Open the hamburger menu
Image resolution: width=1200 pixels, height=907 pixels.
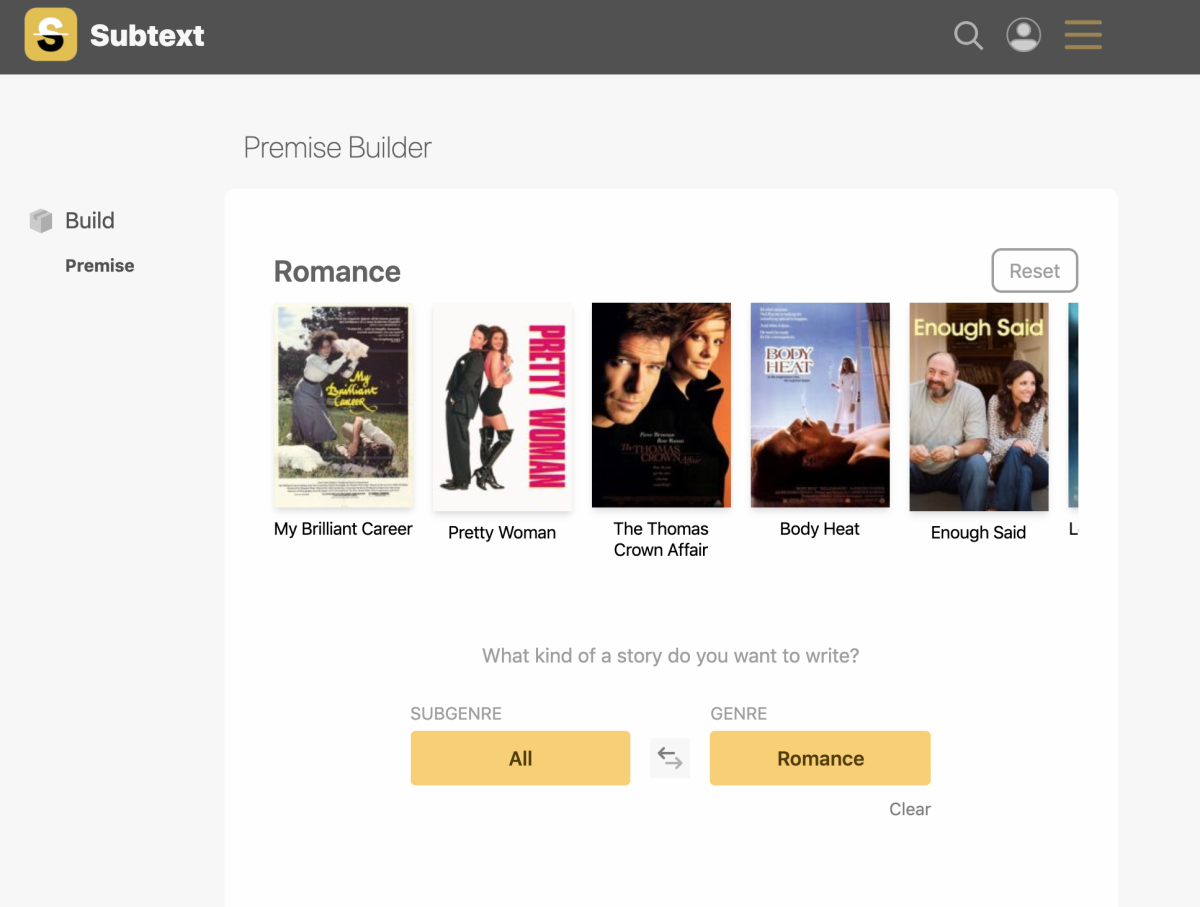click(x=1083, y=35)
